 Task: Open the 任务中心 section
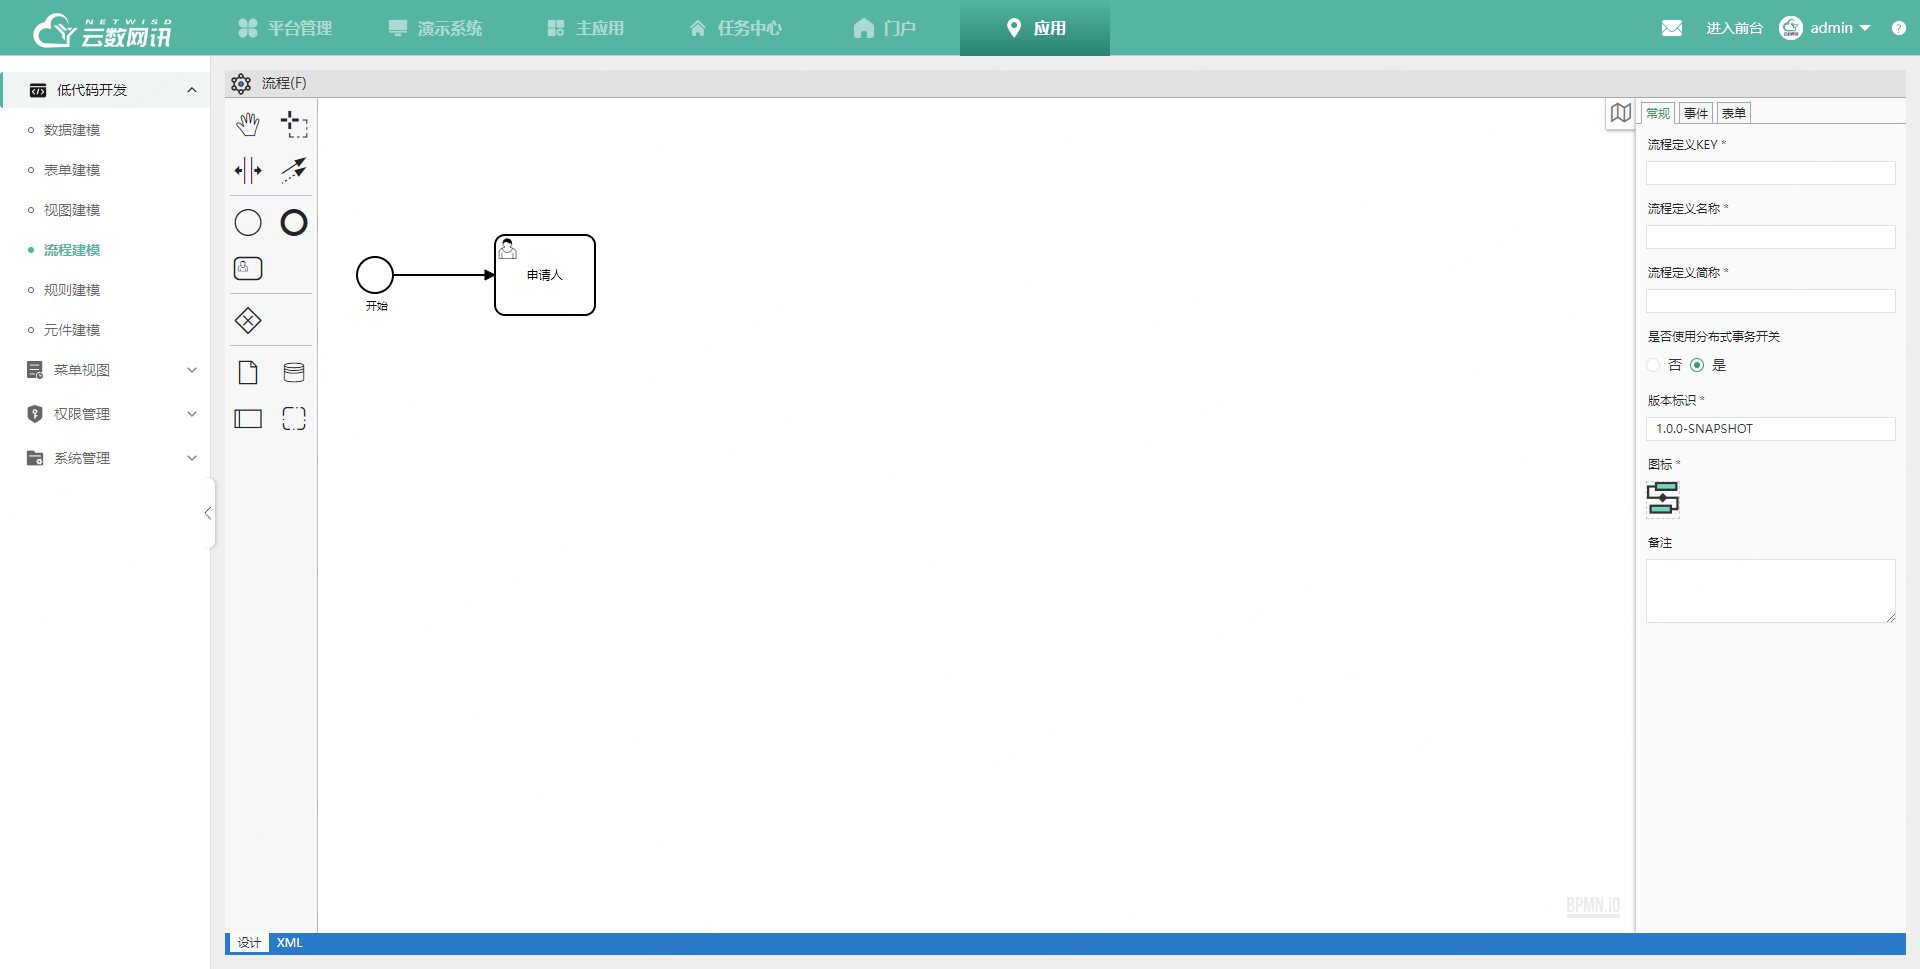735,27
